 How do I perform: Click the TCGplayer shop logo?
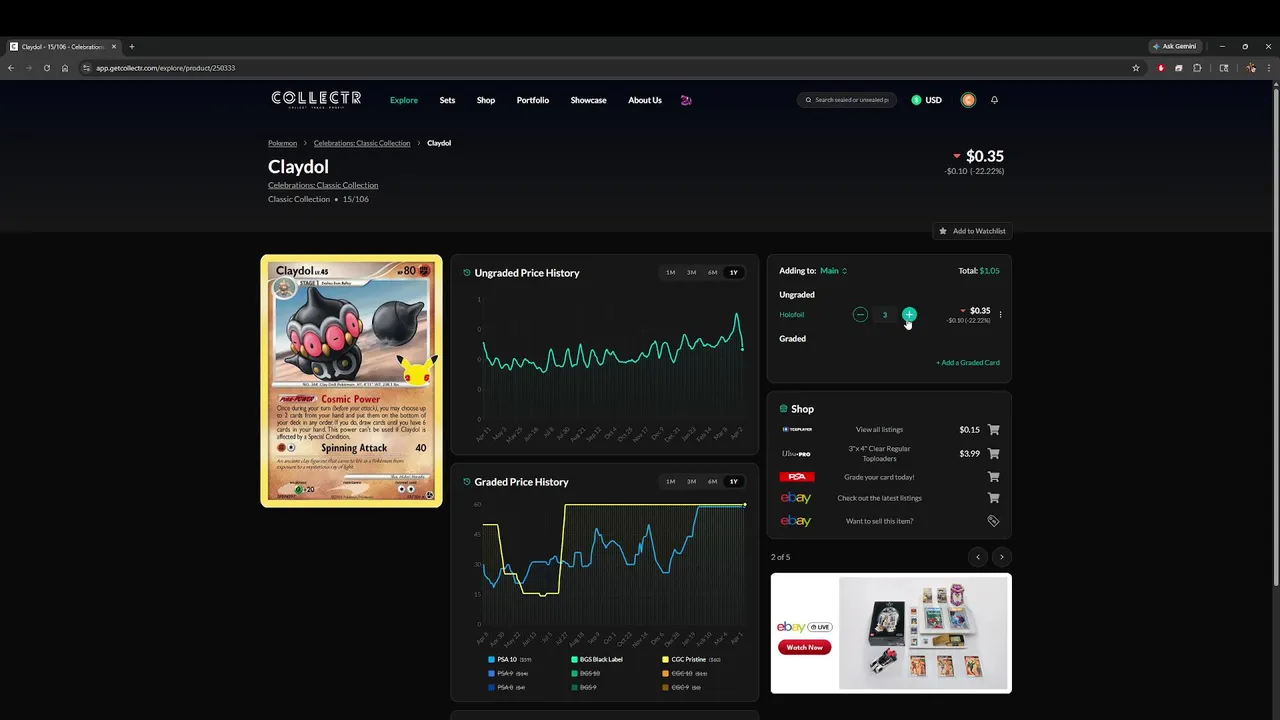(797, 430)
